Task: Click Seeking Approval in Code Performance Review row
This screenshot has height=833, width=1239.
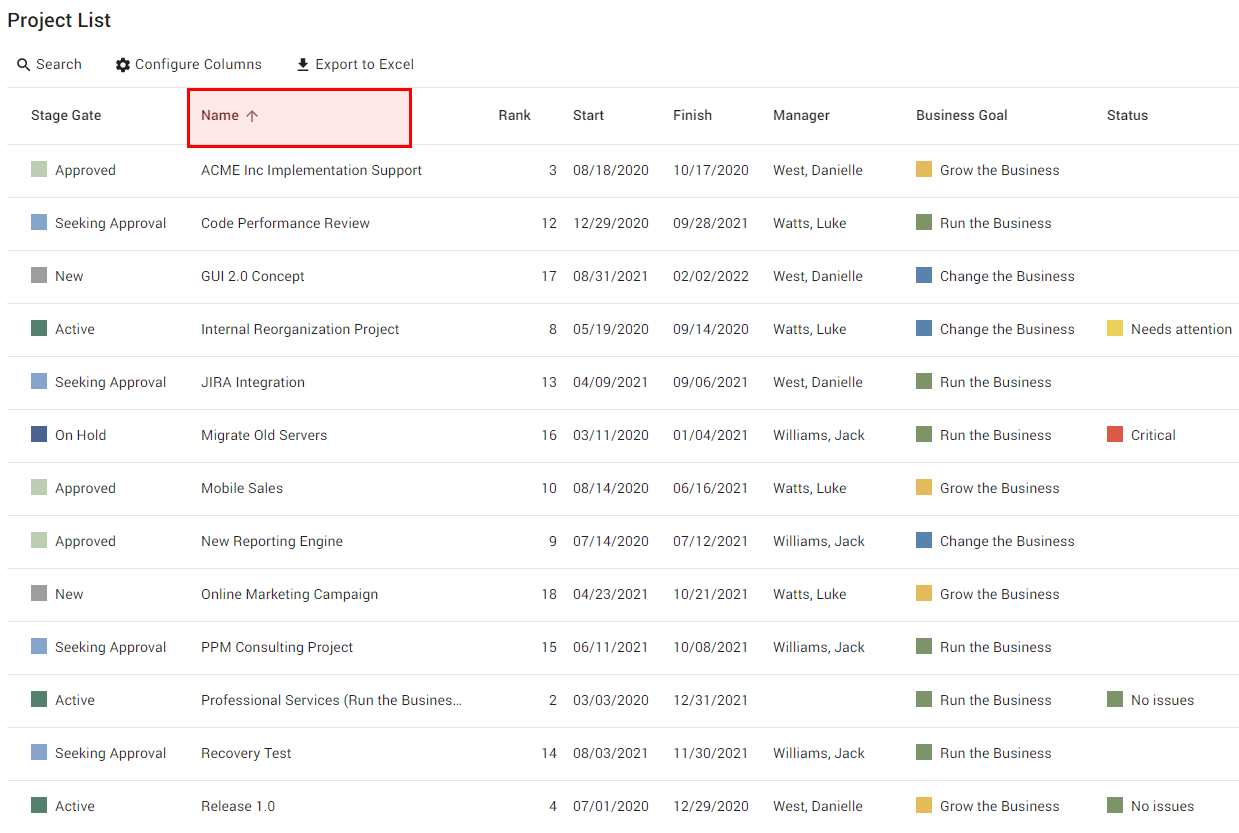Action: point(110,224)
